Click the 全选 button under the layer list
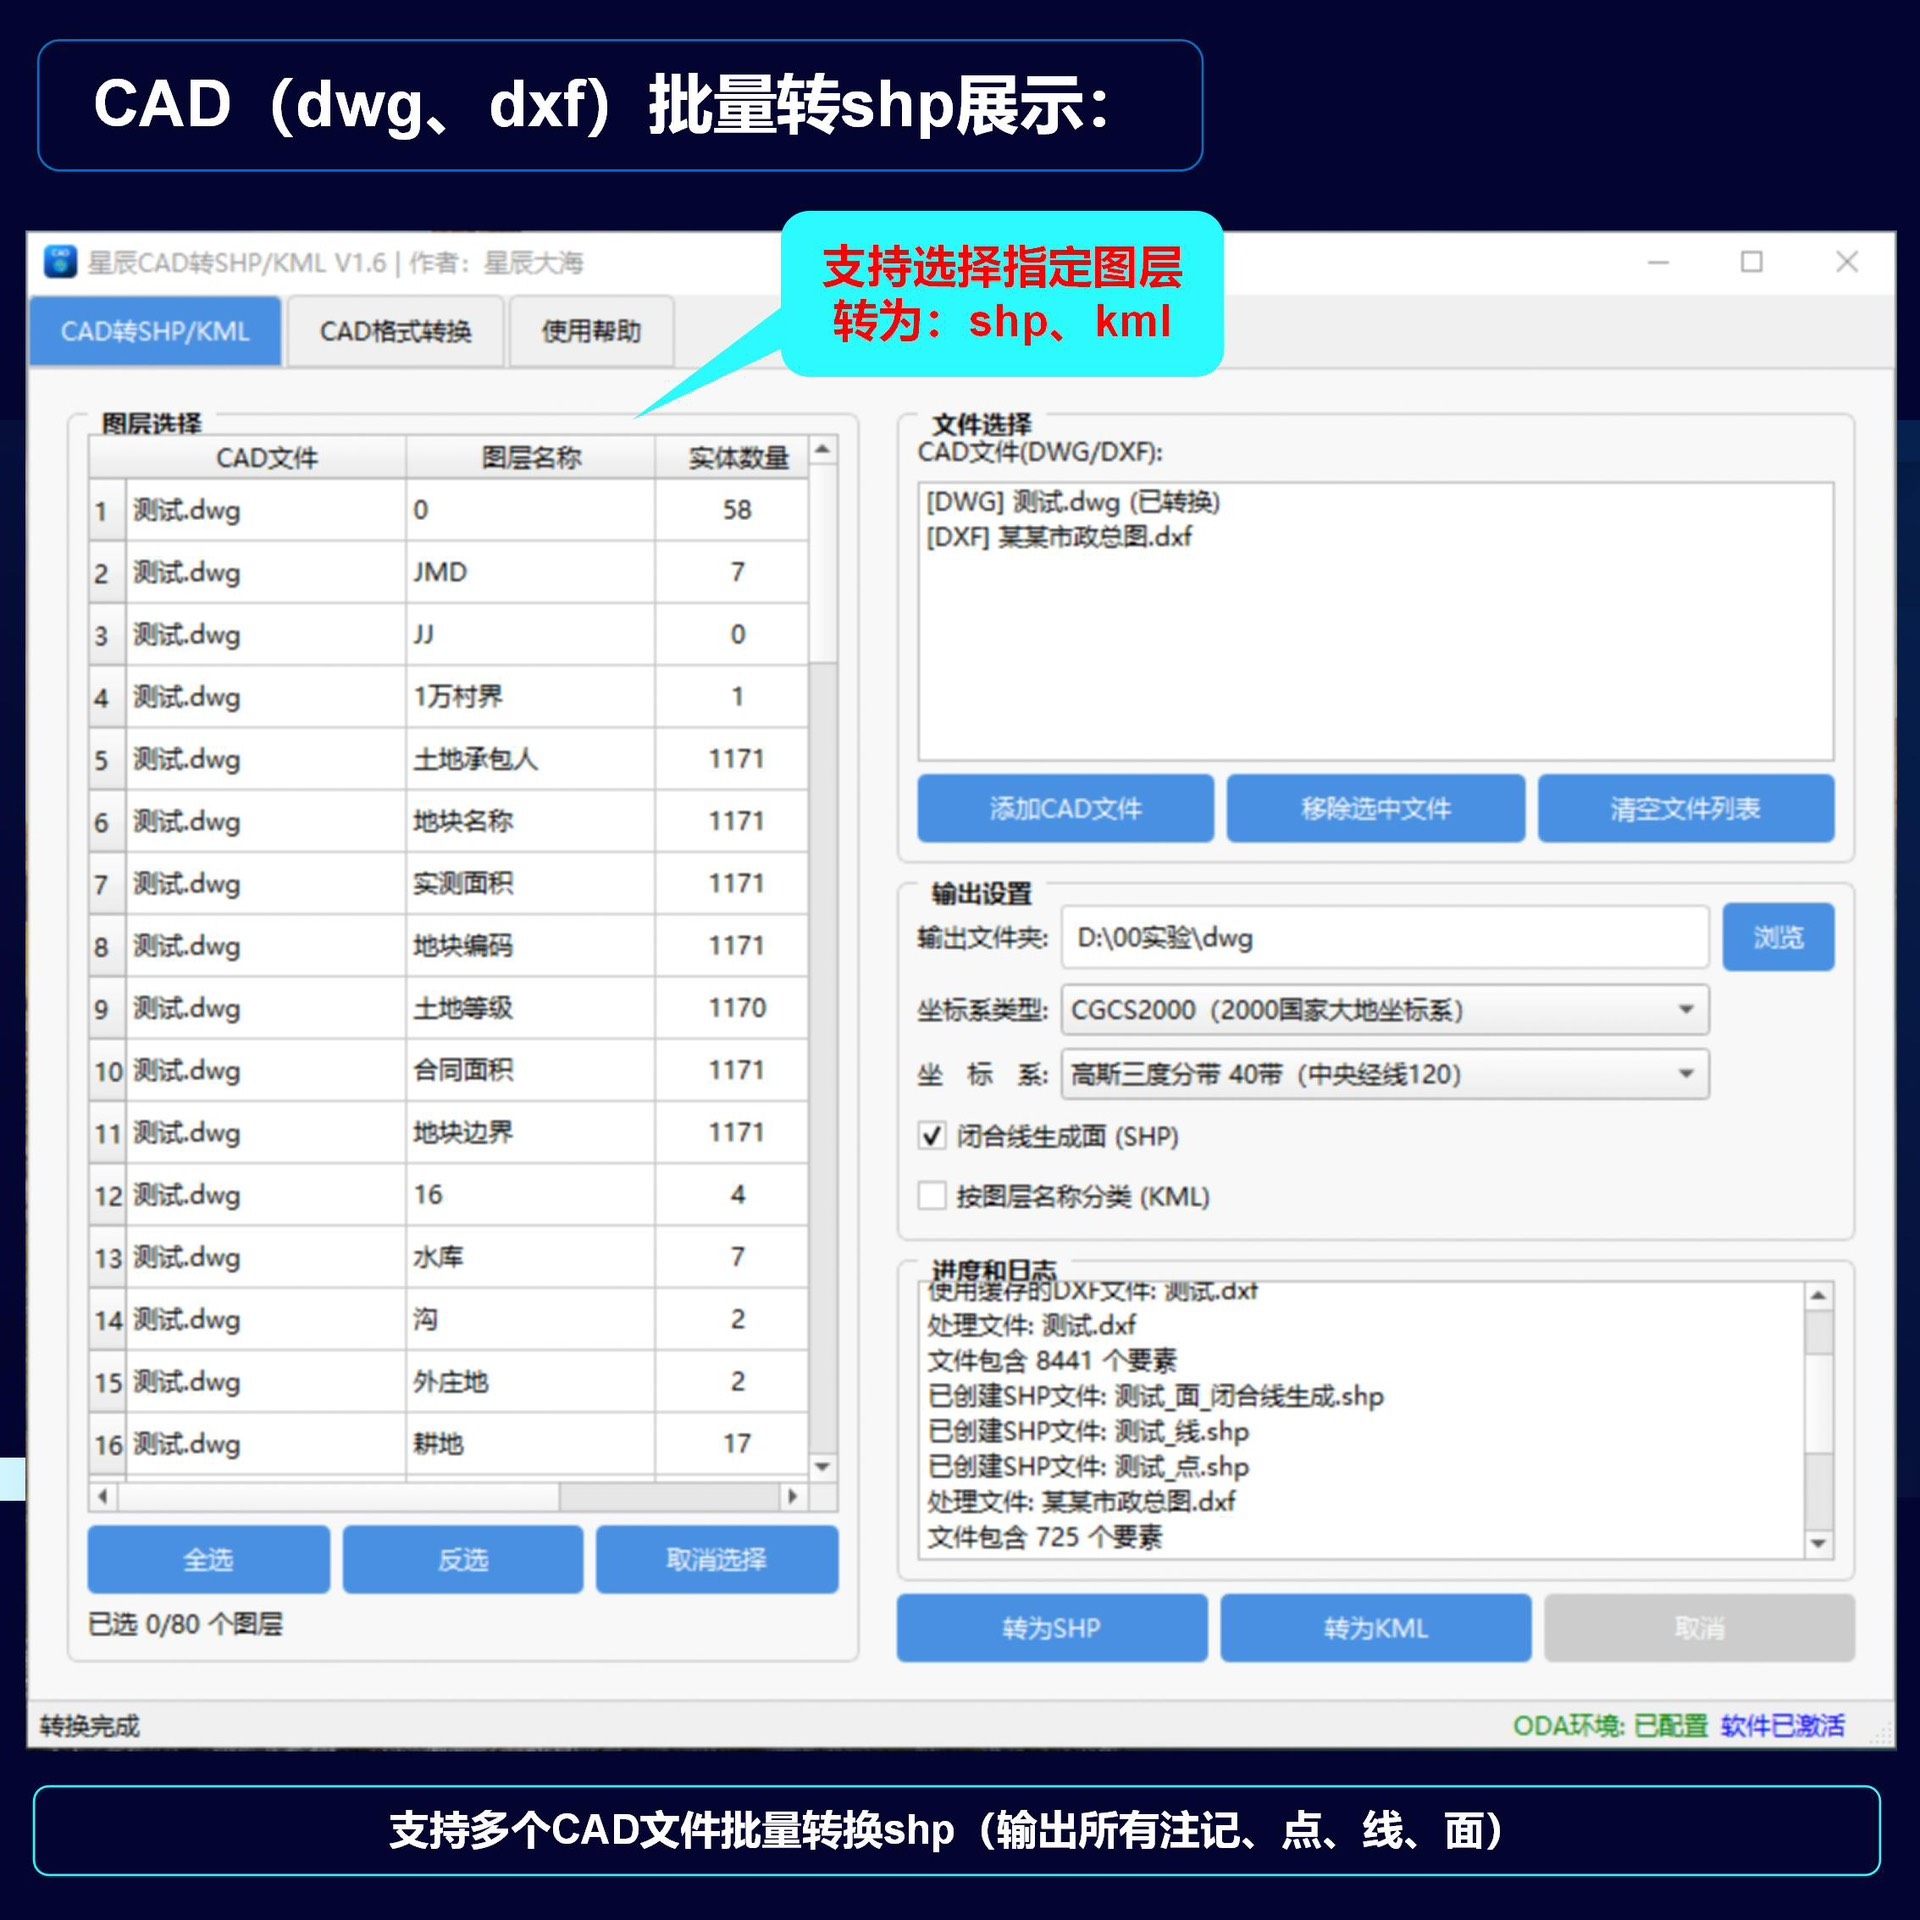Viewport: 1920px width, 1920px height. coord(208,1559)
